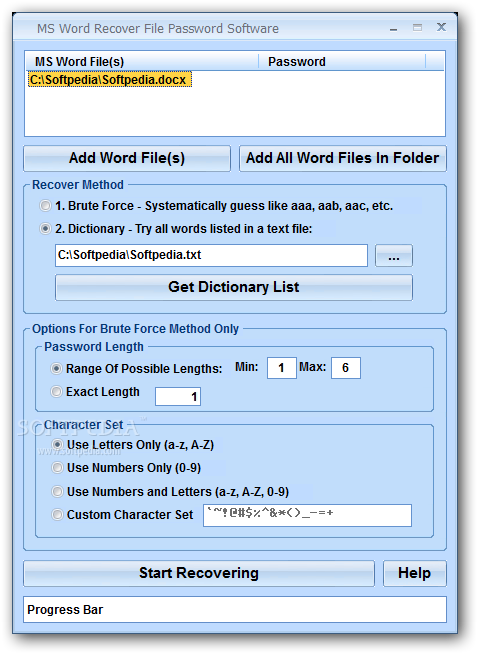
Task: Start Recovering passwords
Action: click(x=199, y=573)
